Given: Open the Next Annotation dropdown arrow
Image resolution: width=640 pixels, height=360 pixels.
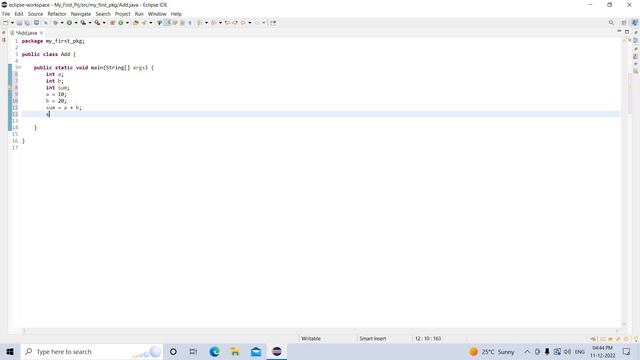Looking at the screenshot, I should 206,23.
